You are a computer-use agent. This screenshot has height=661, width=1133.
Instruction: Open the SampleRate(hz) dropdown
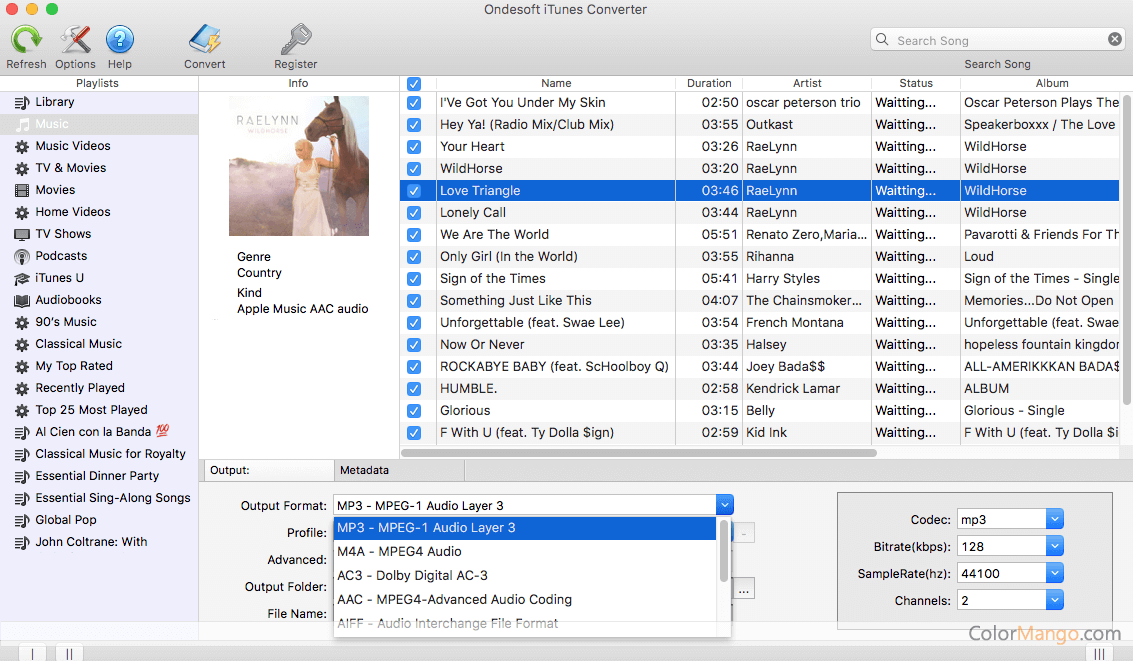click(1054, 574)
